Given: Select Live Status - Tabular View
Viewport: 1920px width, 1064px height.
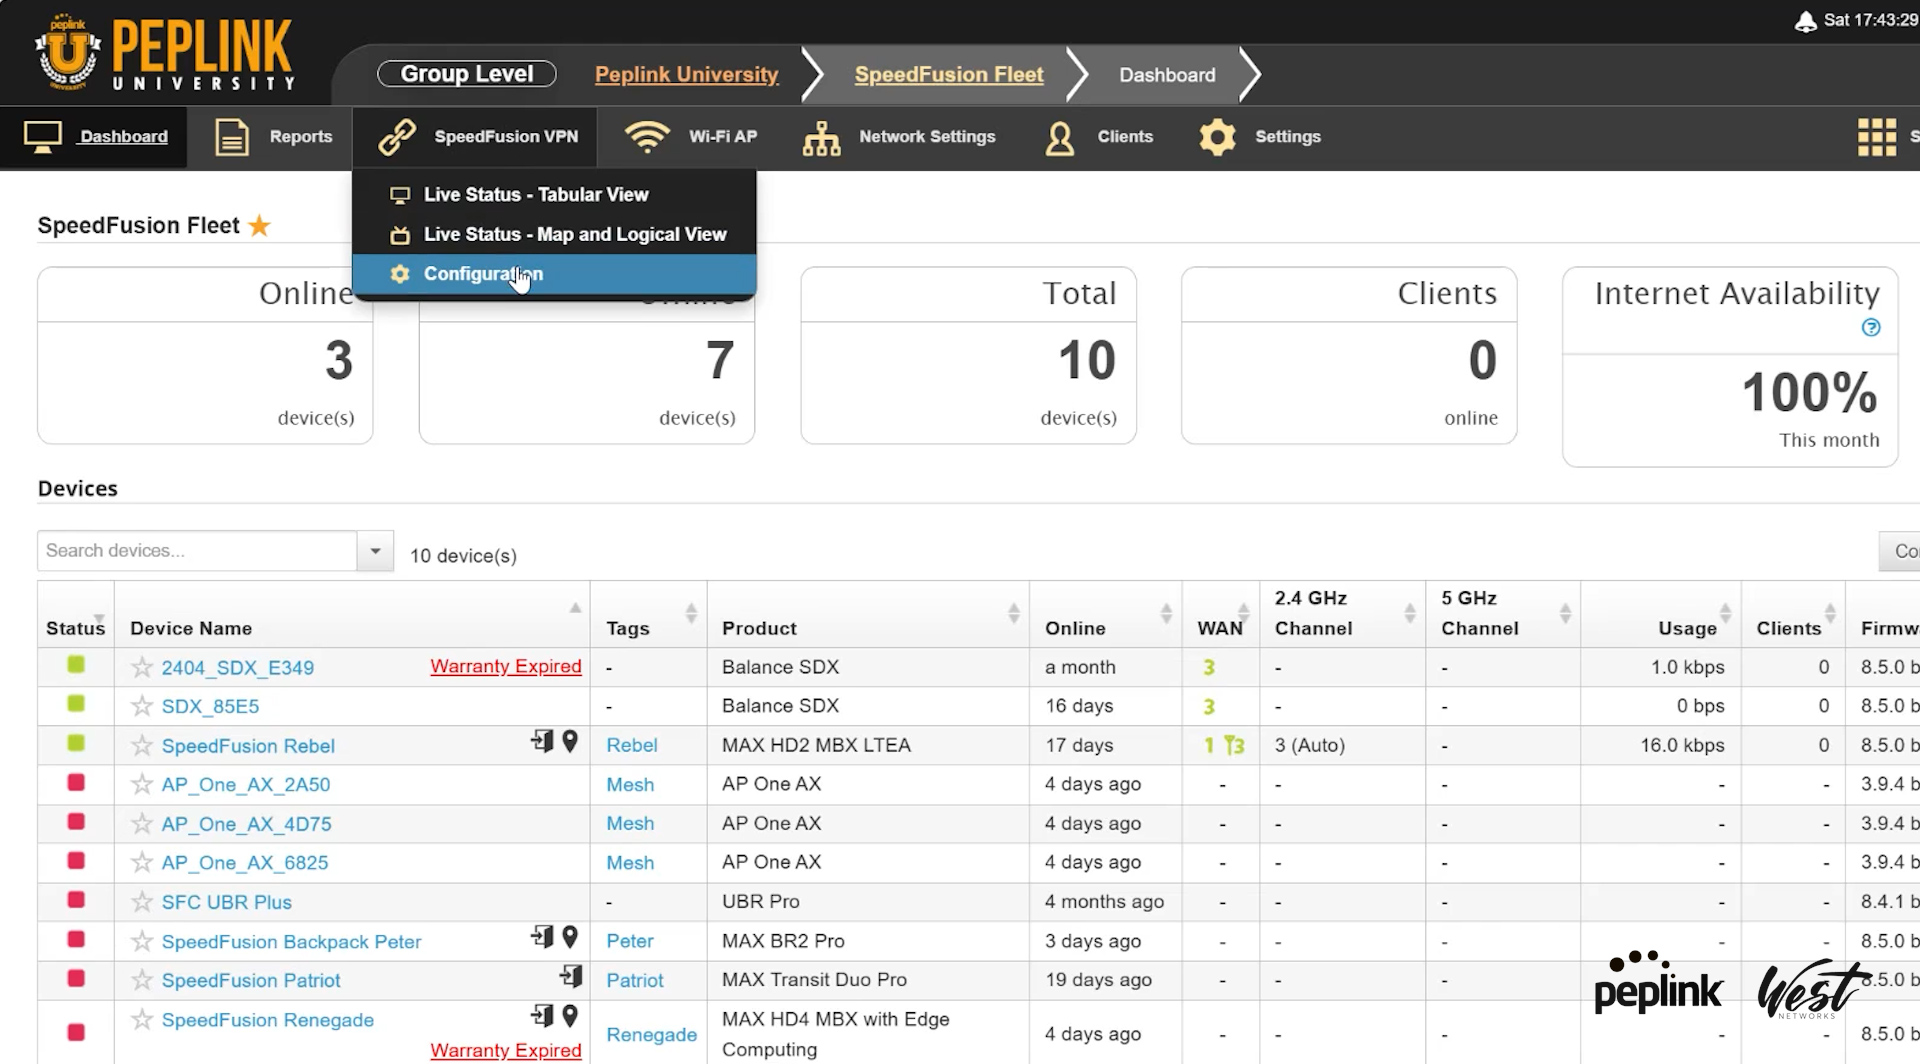Looking at the screenshot, I should pos(536,194).
